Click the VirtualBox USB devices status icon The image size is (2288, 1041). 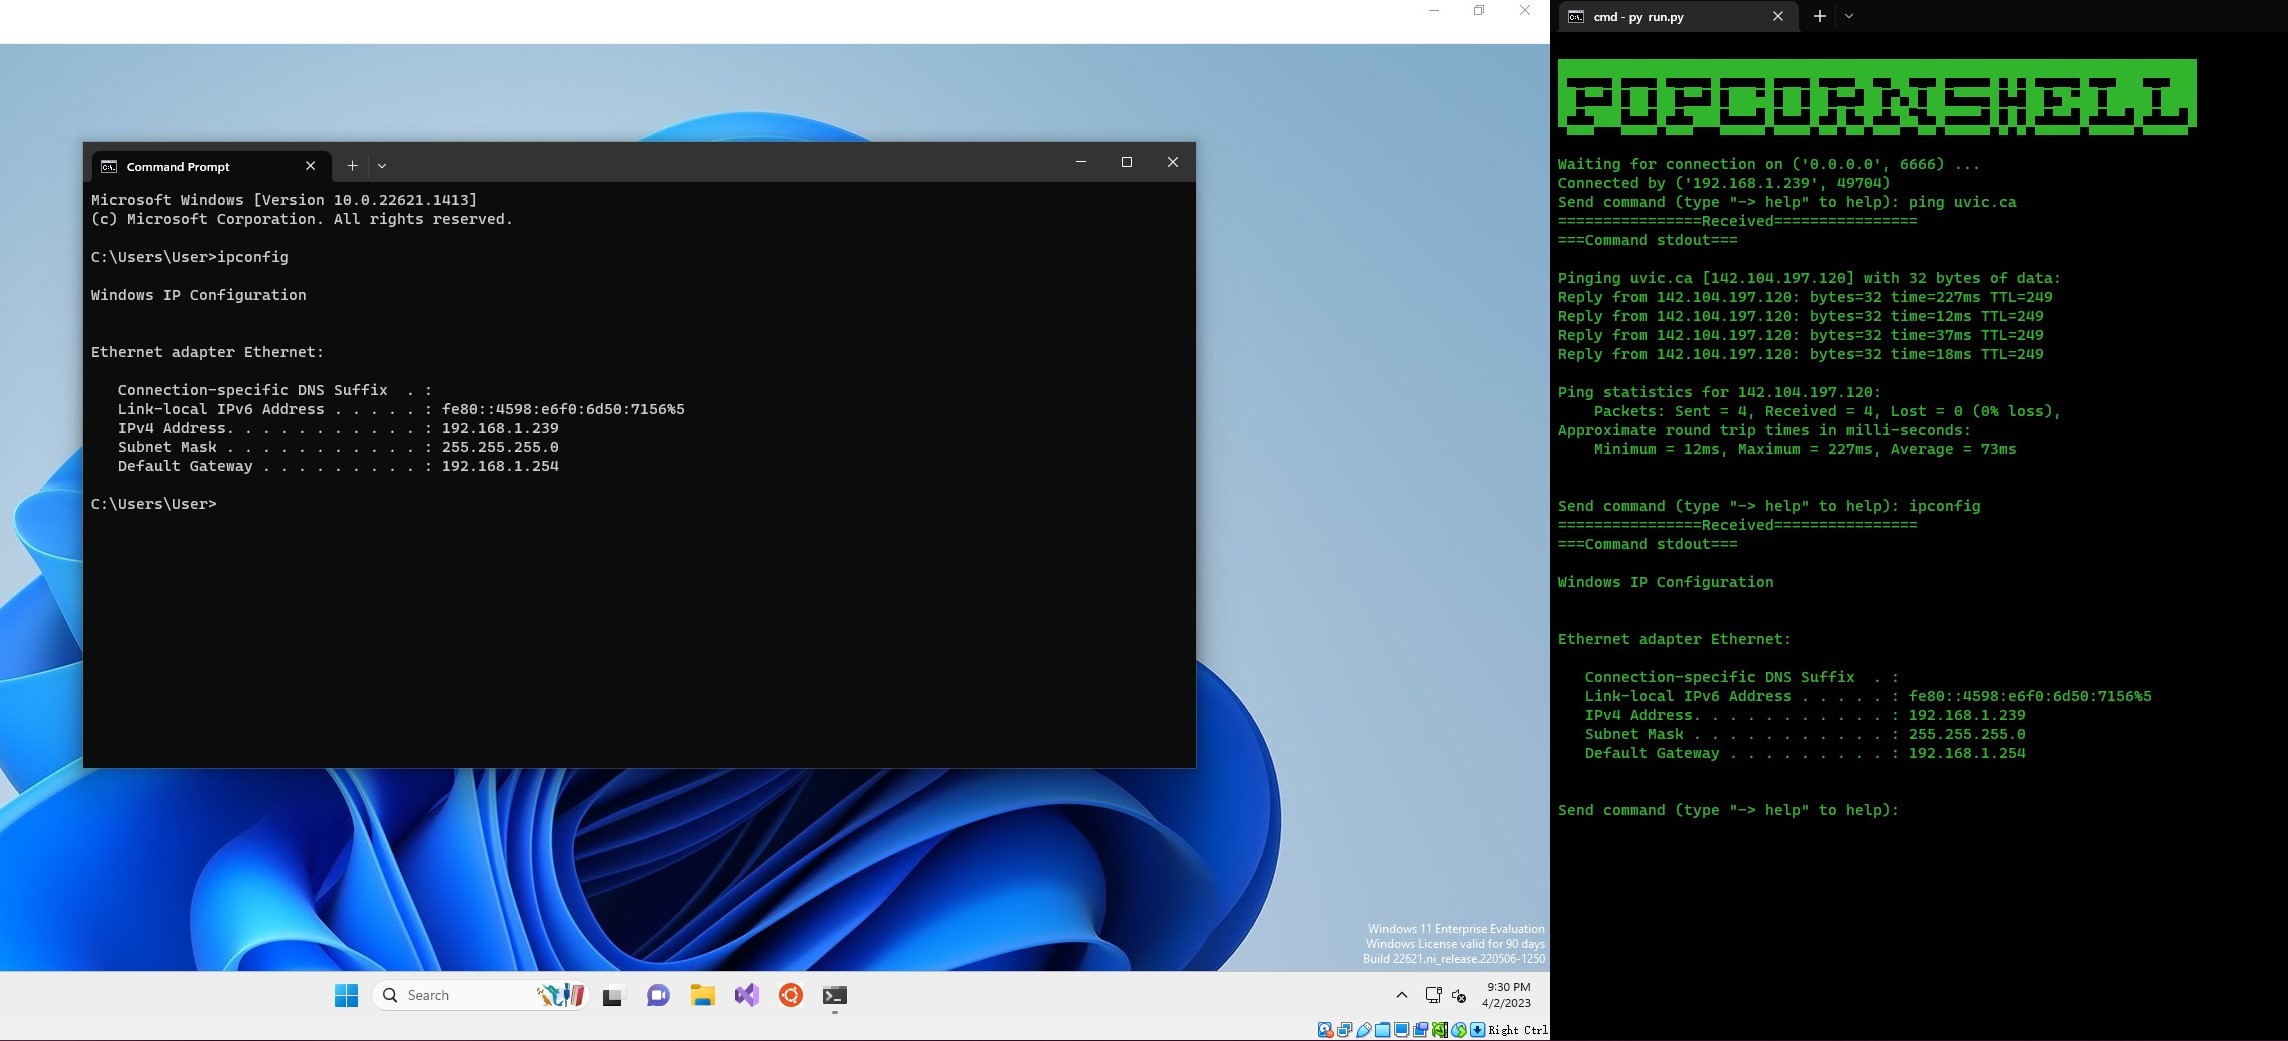click(x=1364, y=1030)
